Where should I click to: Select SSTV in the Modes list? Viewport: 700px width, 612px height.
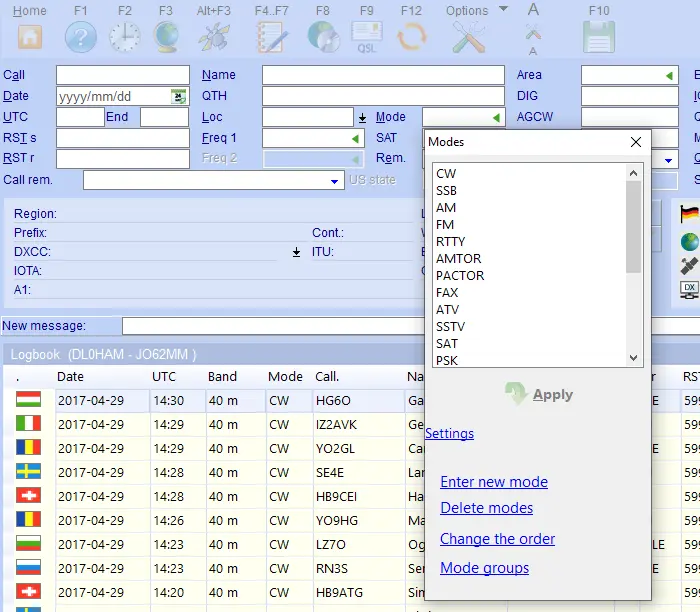(450, 326)
